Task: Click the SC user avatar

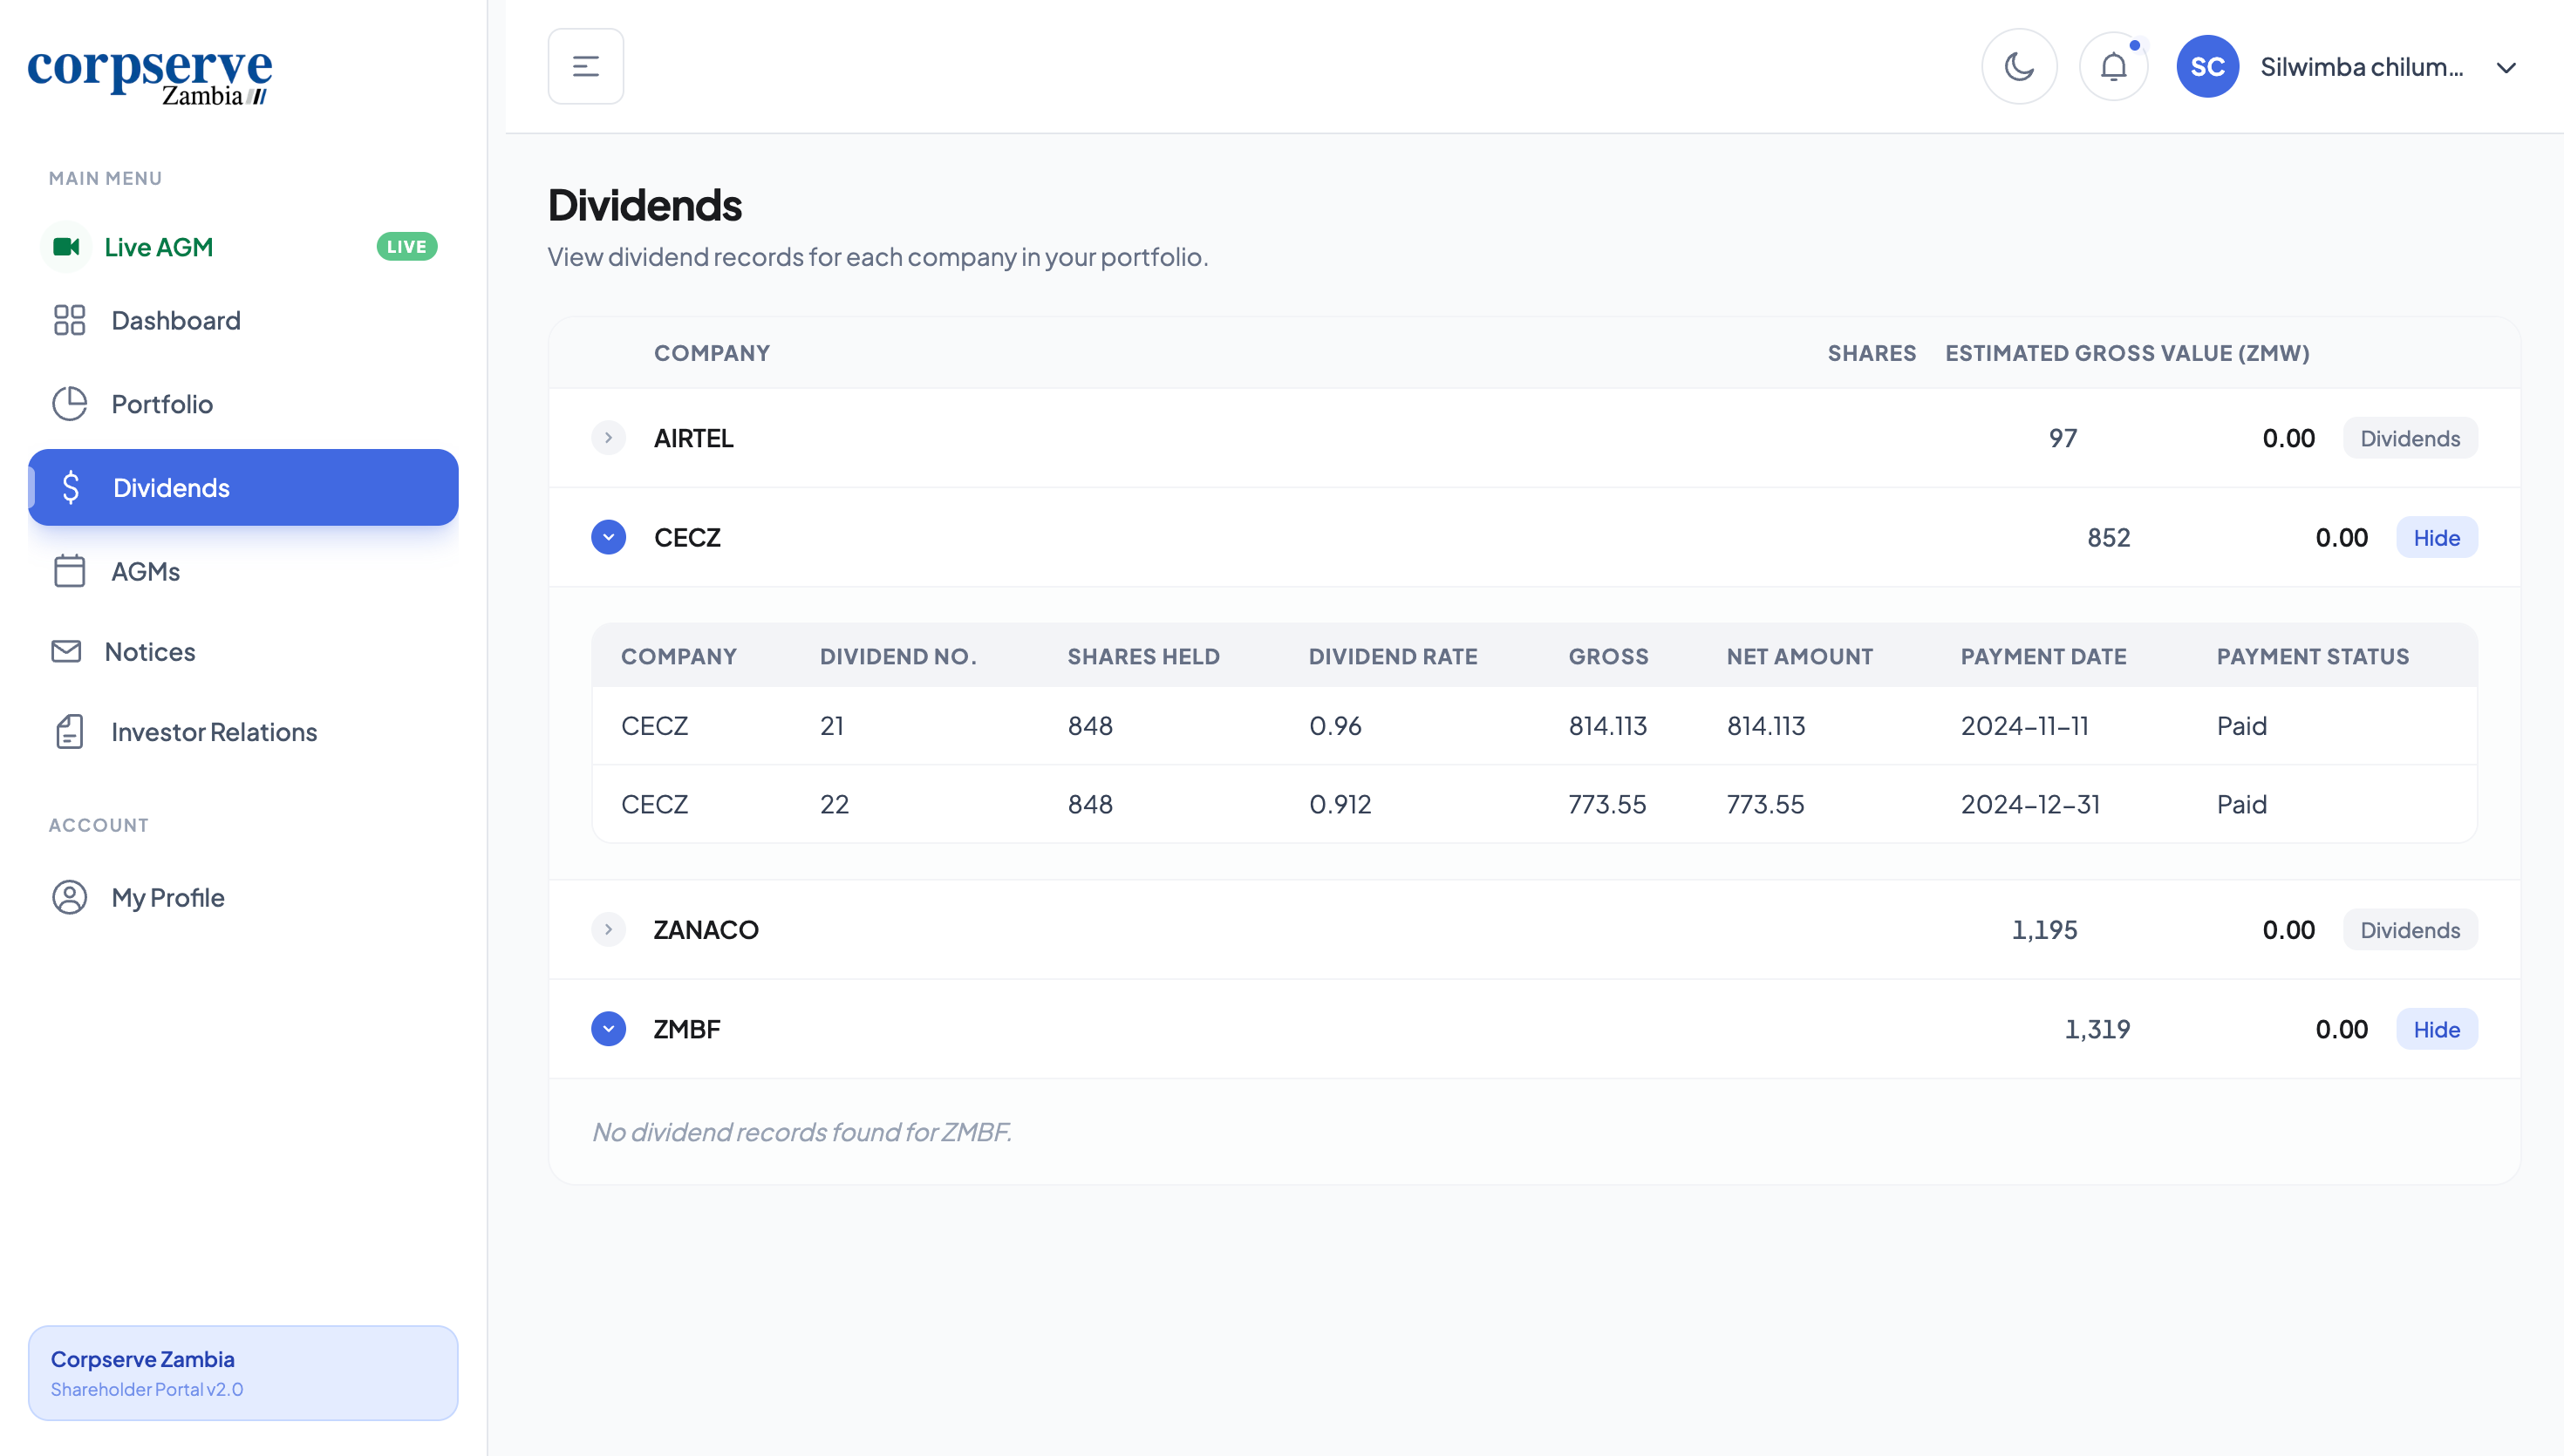Action: [2207, 67]
